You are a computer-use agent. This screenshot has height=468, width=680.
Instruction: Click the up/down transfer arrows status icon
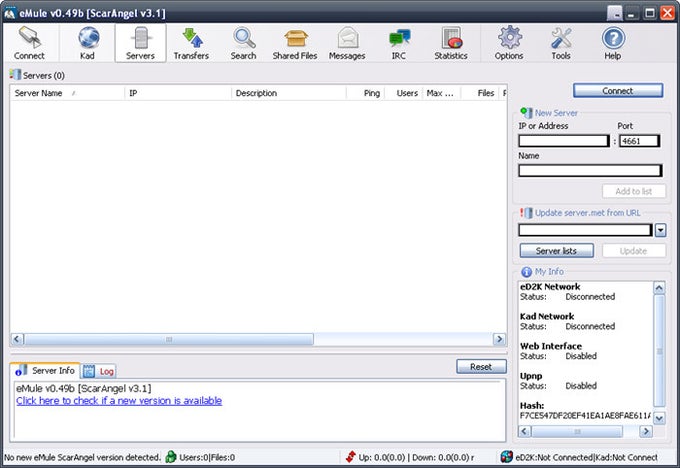pyautogui.click(x=351, y=457)
